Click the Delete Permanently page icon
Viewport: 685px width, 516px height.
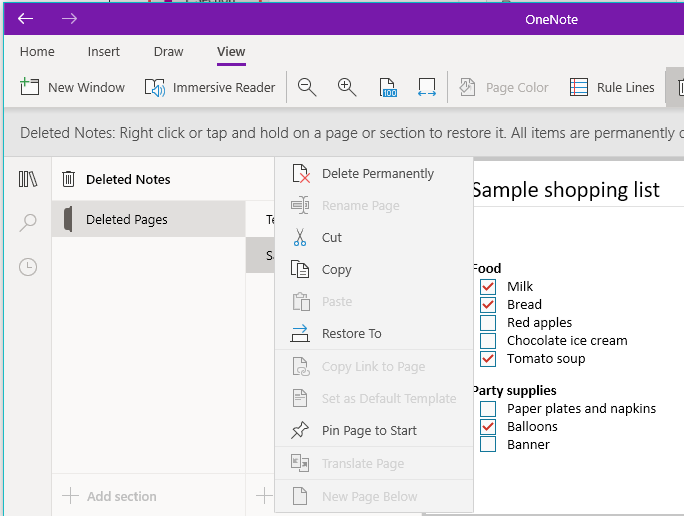[301, 173]
